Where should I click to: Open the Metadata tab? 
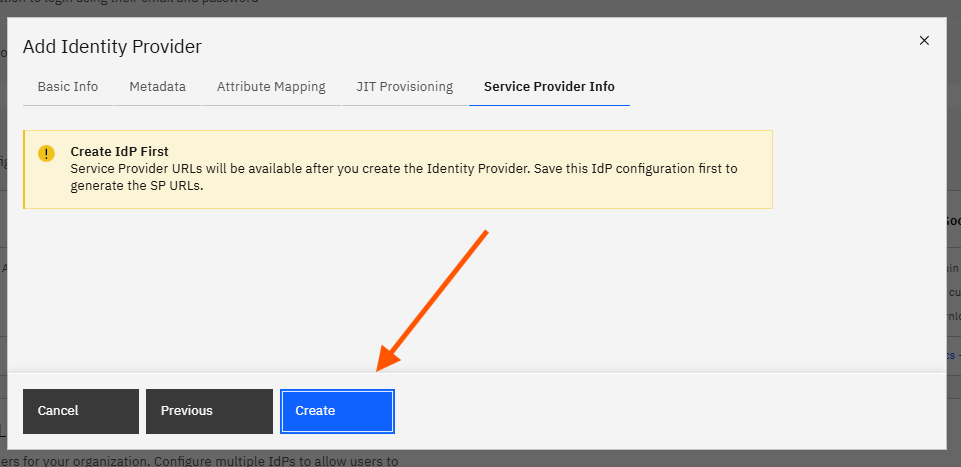tap(158, 86)
